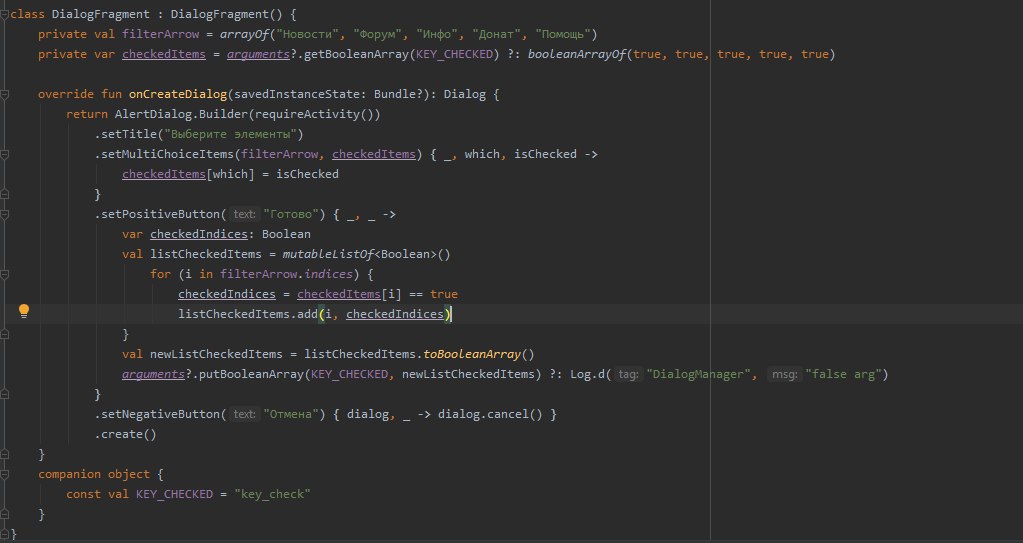
Task: Click the putBooleanArray method call
Action: point(251,374)
